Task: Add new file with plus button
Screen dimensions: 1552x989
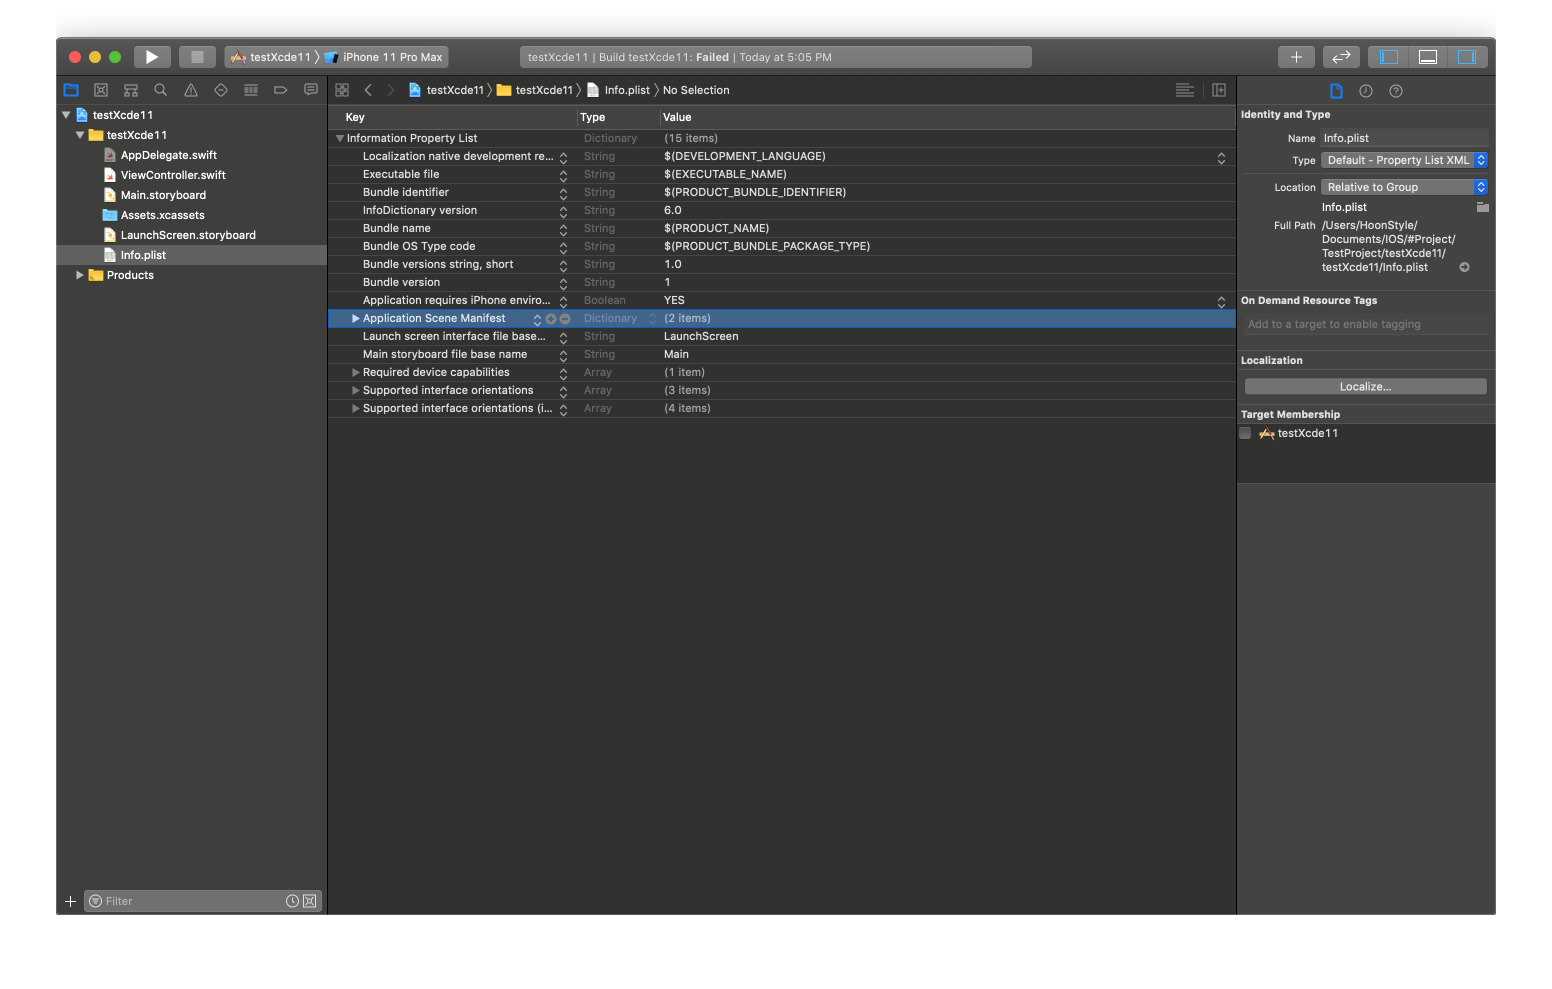Action: (x=70, y=901)
